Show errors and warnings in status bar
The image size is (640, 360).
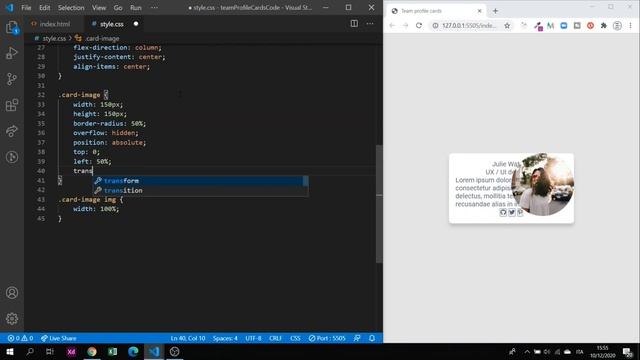tap(20, 338)
